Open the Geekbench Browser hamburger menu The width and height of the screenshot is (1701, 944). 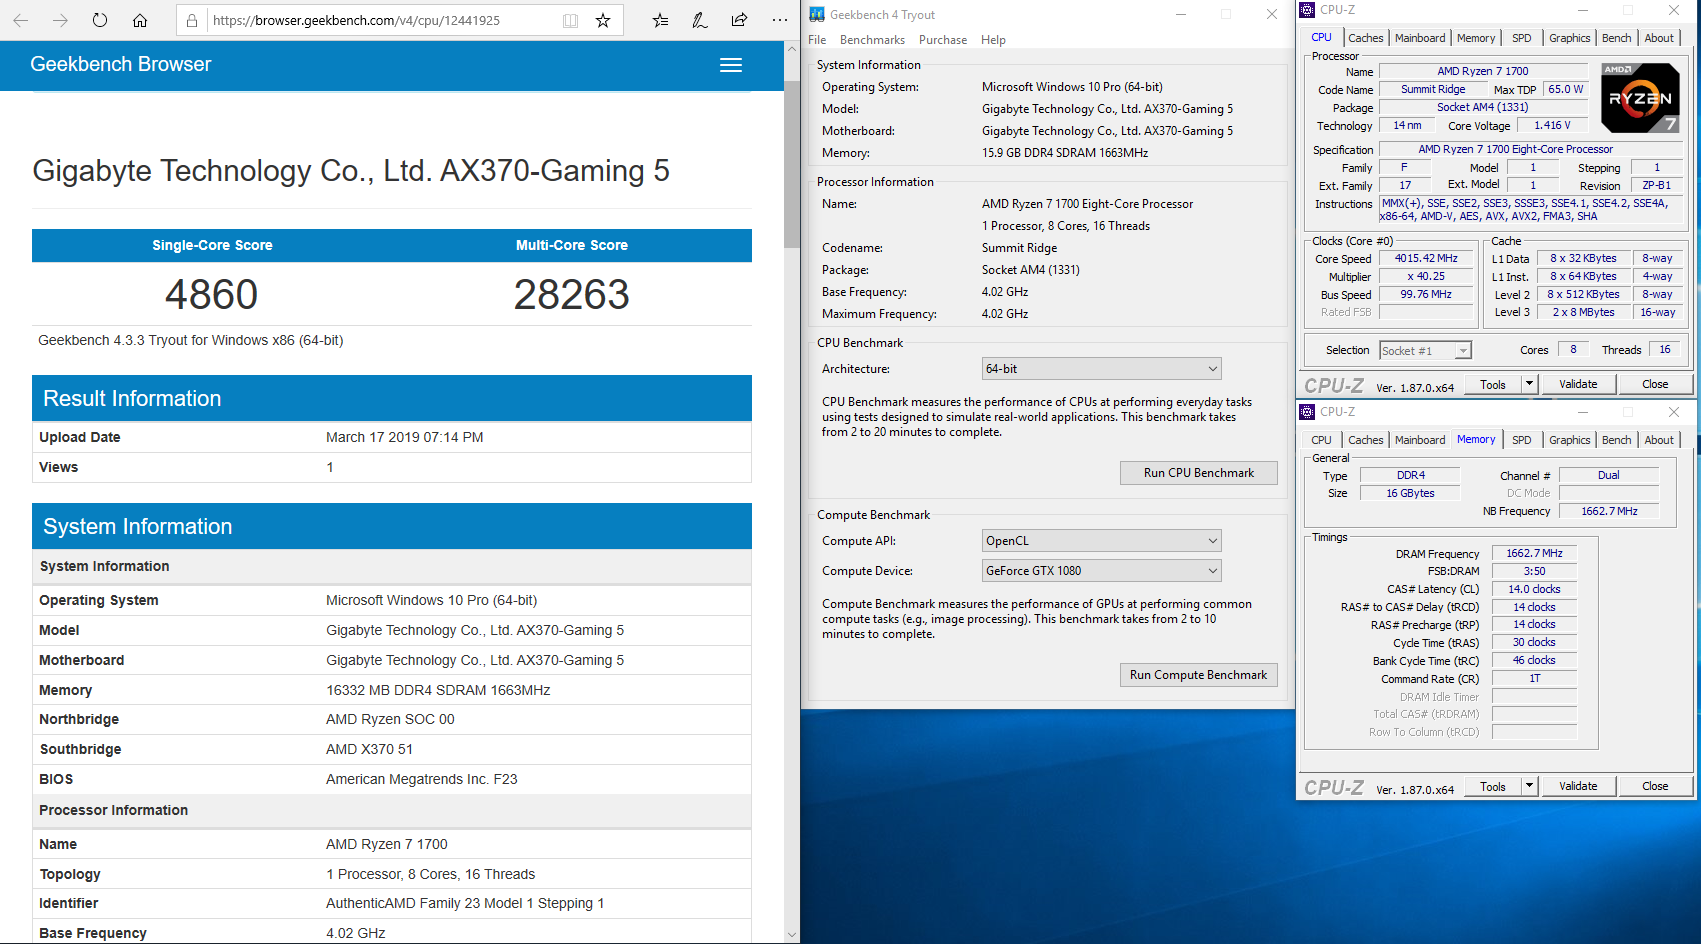[731, 65]
